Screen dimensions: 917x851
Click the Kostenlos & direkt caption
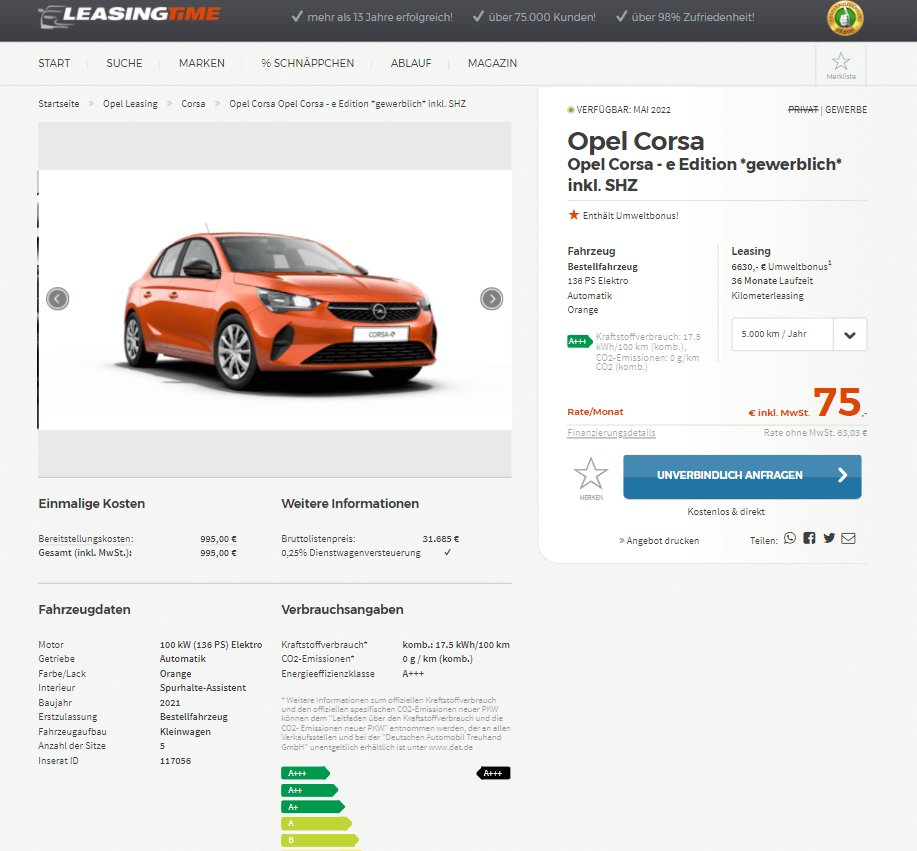[726, 512]
